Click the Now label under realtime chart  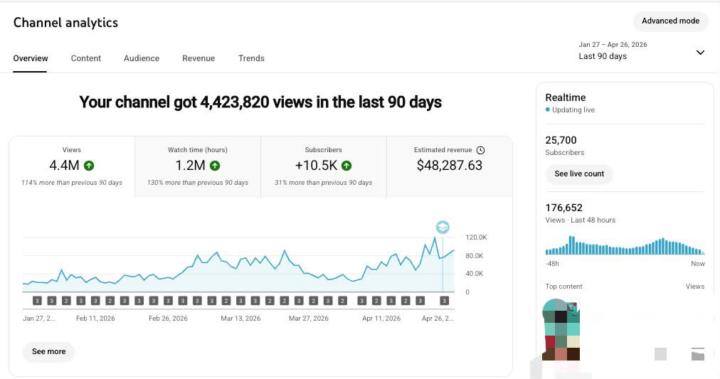[x=698, y=264]
